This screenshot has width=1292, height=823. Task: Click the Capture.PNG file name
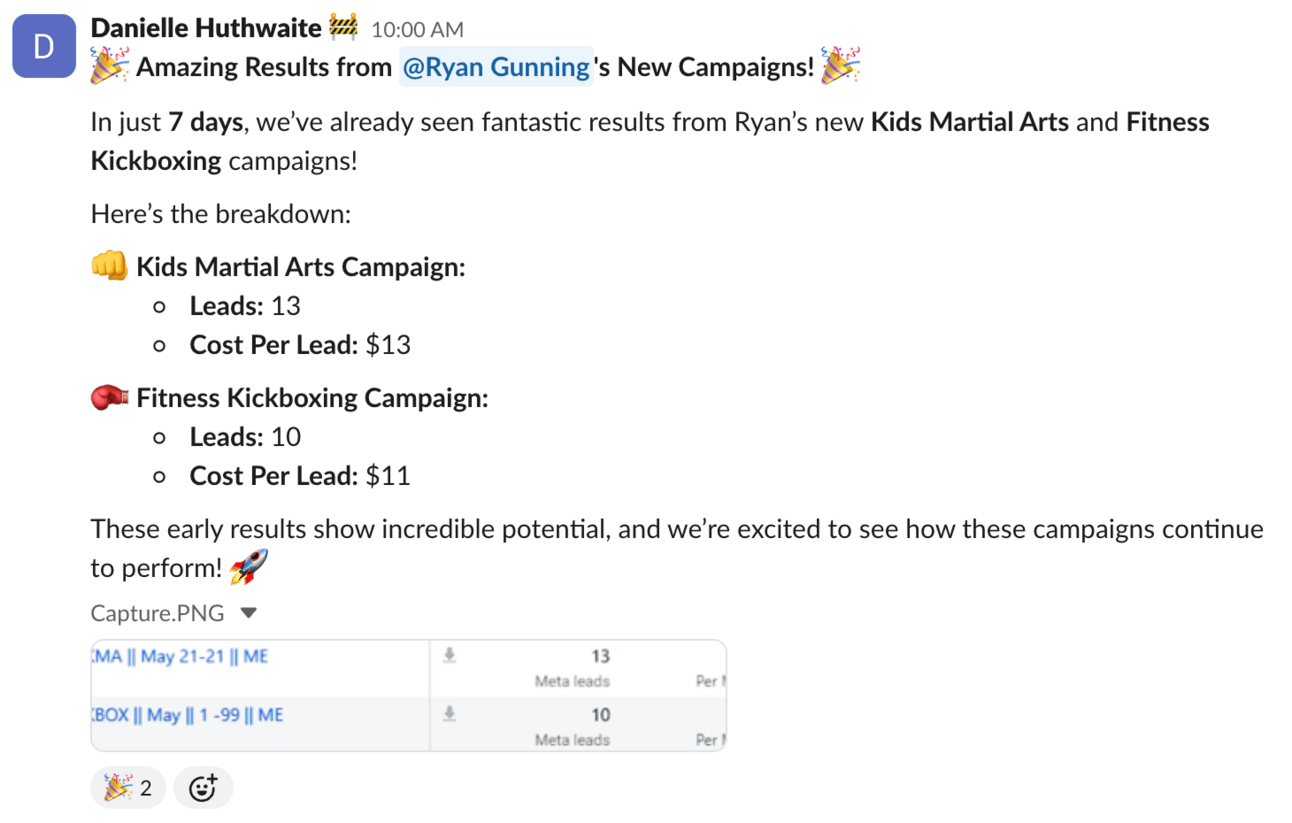[157, 612]
